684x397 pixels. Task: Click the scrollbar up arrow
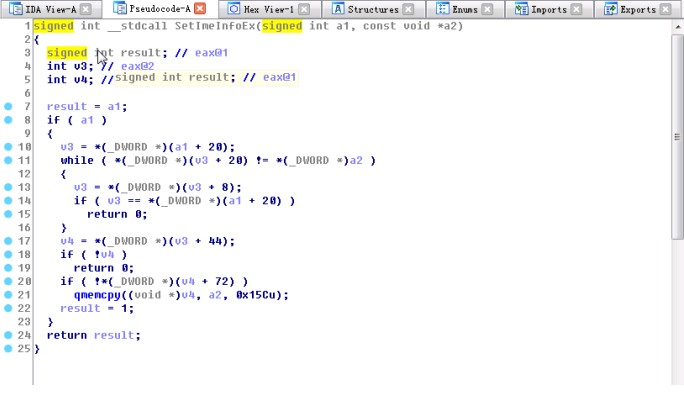click(x=677, y=27)
